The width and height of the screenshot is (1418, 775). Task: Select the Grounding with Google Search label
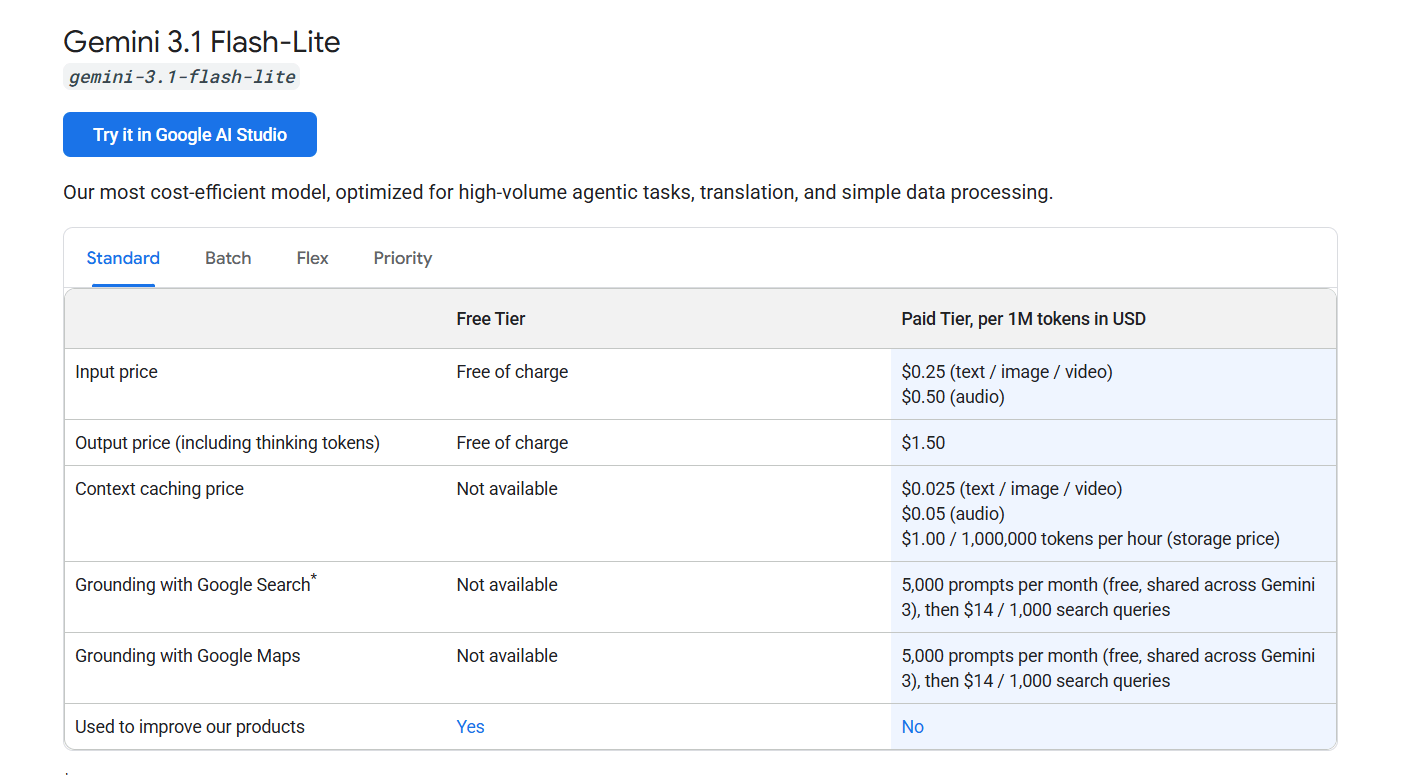[196, 584]
